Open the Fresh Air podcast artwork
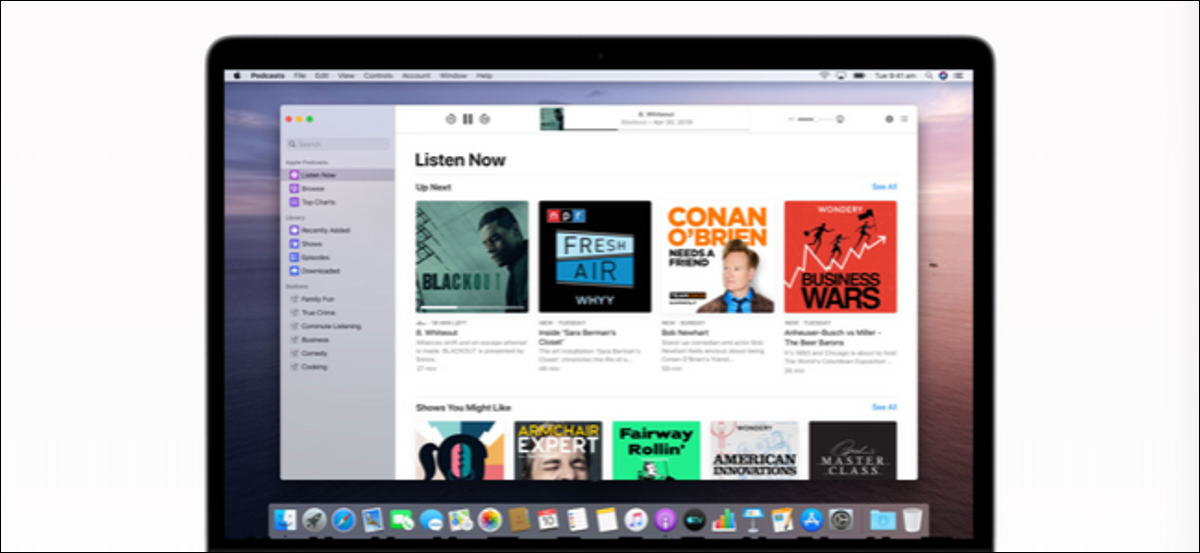The height and width of the screenshot is (553, 1200). pos(595,257)
